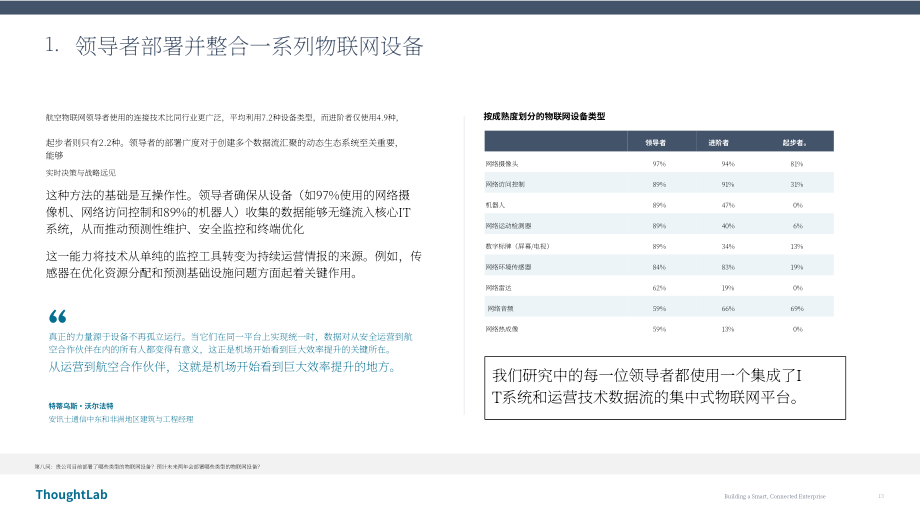Click the 6% value cell

click(797, 226)
